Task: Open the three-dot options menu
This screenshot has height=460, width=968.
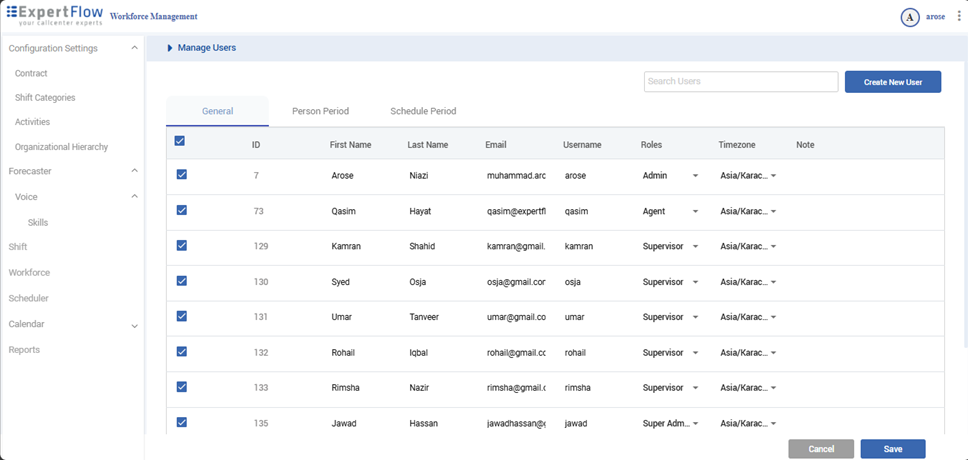Action: 959,17
